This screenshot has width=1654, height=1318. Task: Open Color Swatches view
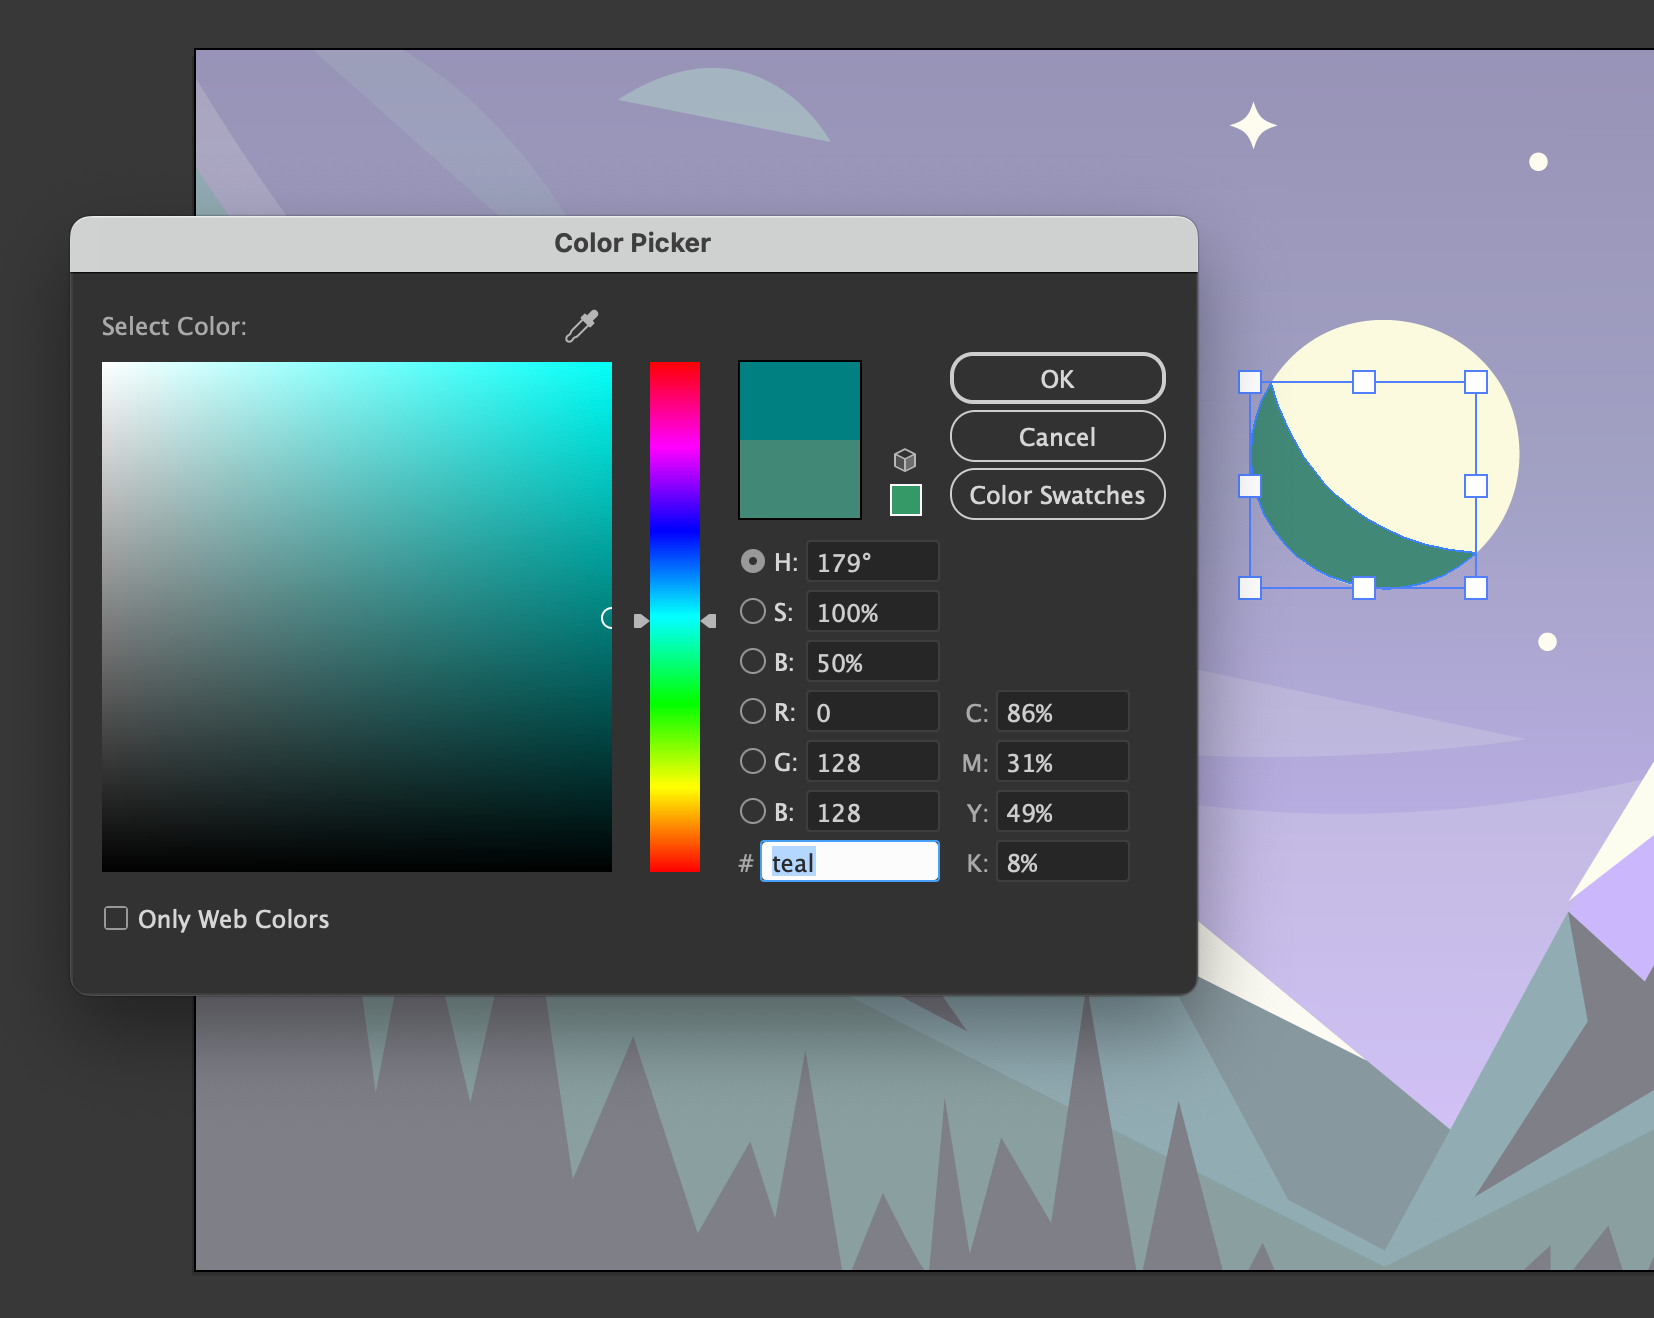1057,495
